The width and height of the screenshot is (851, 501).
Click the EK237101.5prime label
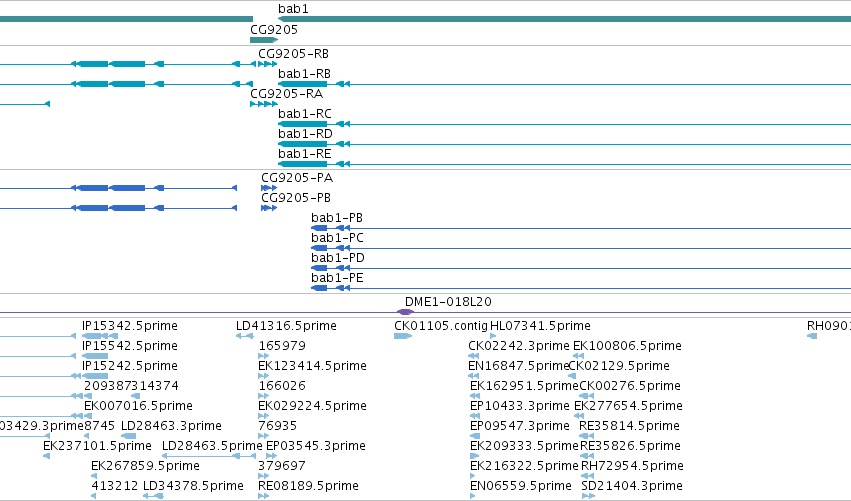click(97, 447)
